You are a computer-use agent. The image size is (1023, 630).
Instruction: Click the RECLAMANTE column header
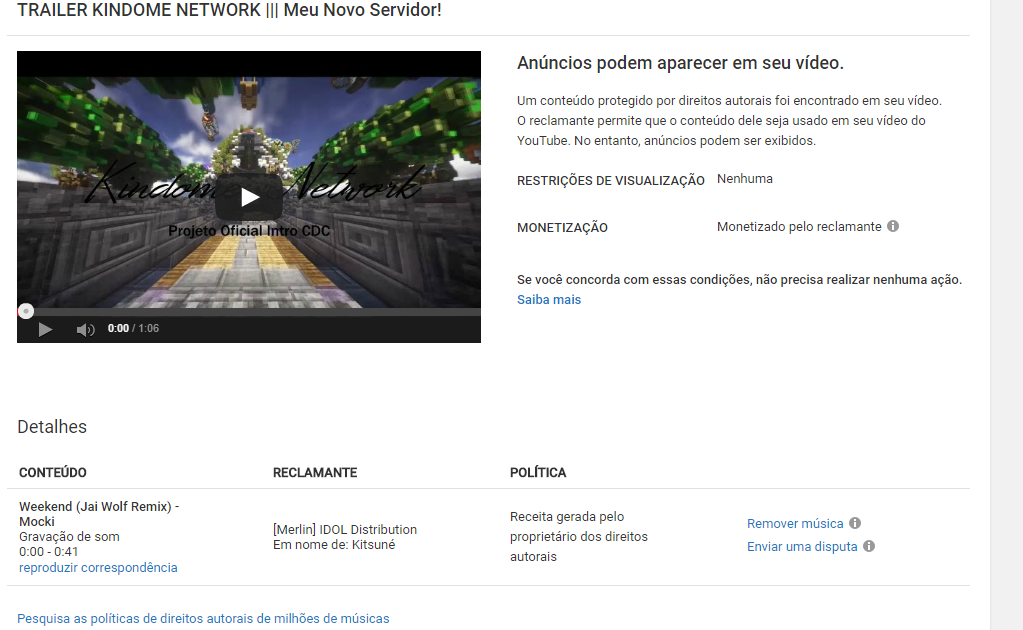314,472
